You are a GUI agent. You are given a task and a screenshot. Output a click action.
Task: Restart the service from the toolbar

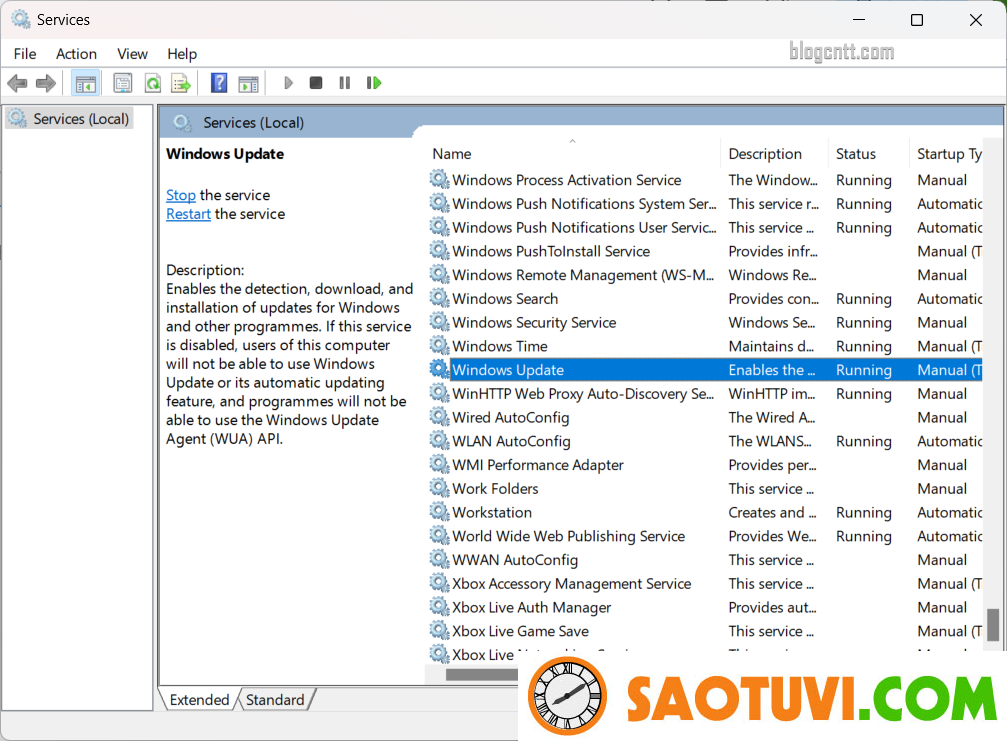[x=374, y=83]
